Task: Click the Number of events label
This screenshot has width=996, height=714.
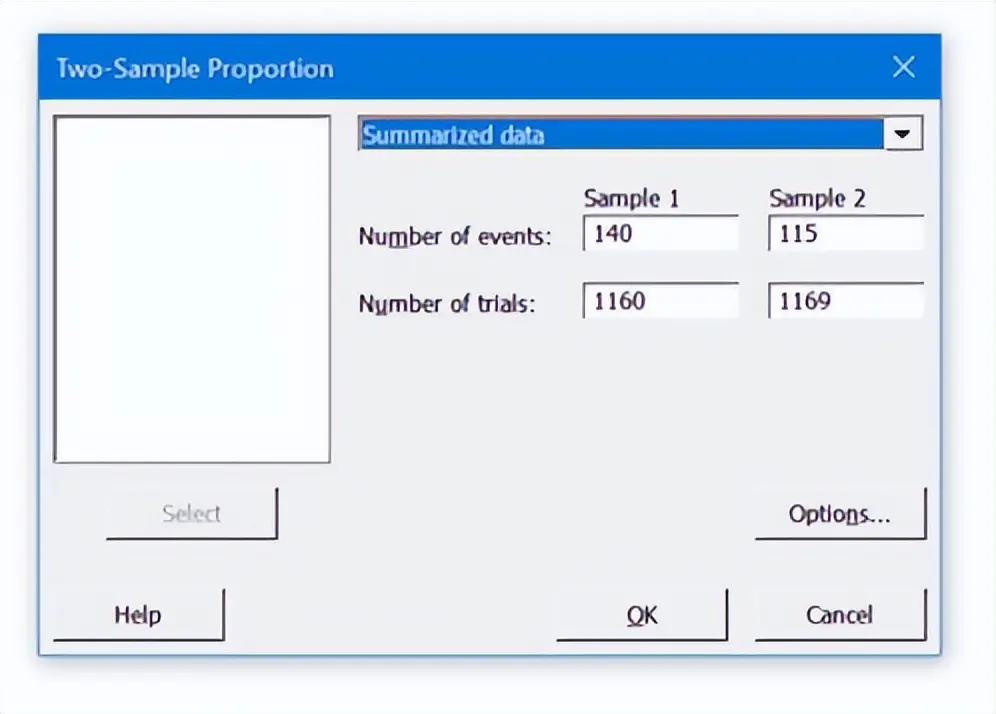Action: (x=455, y=236)
